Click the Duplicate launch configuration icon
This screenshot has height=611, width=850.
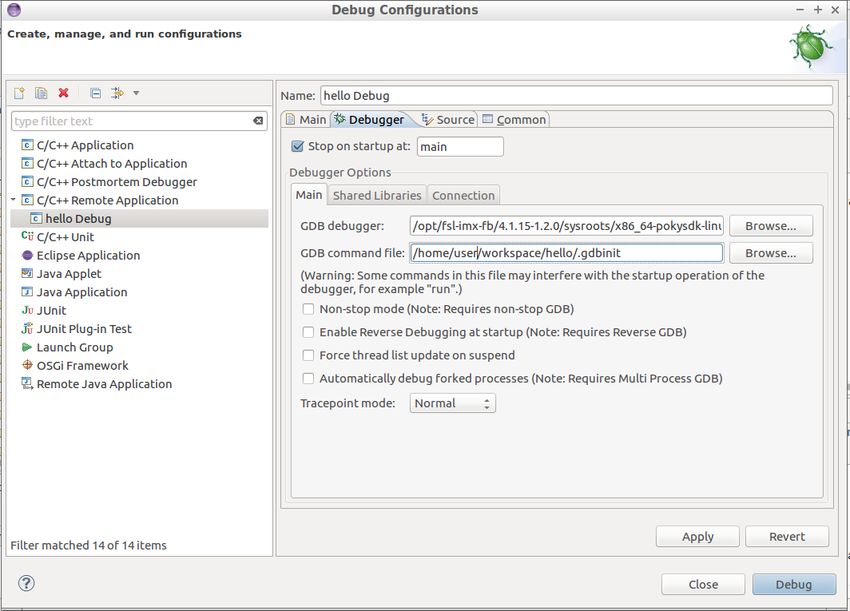(x=41, y=93)
